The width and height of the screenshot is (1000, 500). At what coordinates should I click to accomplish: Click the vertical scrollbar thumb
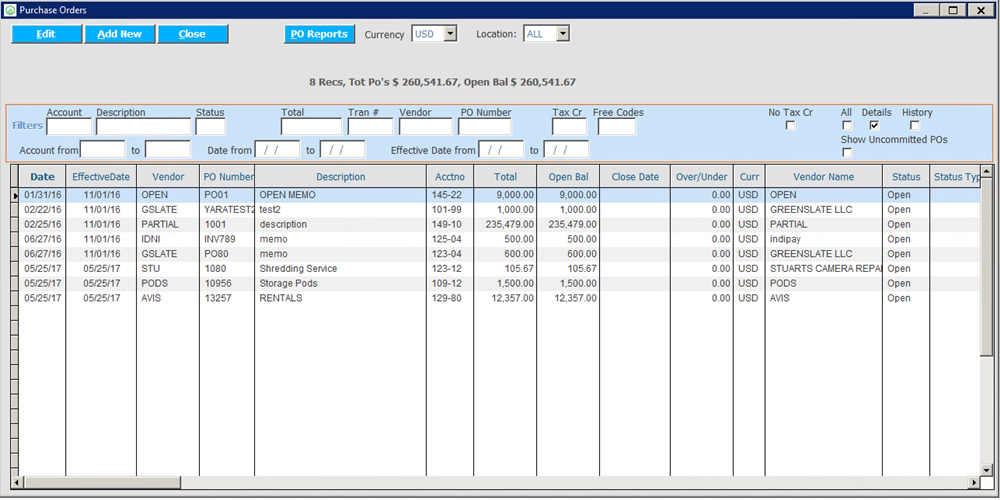click(x=986, y=266)
